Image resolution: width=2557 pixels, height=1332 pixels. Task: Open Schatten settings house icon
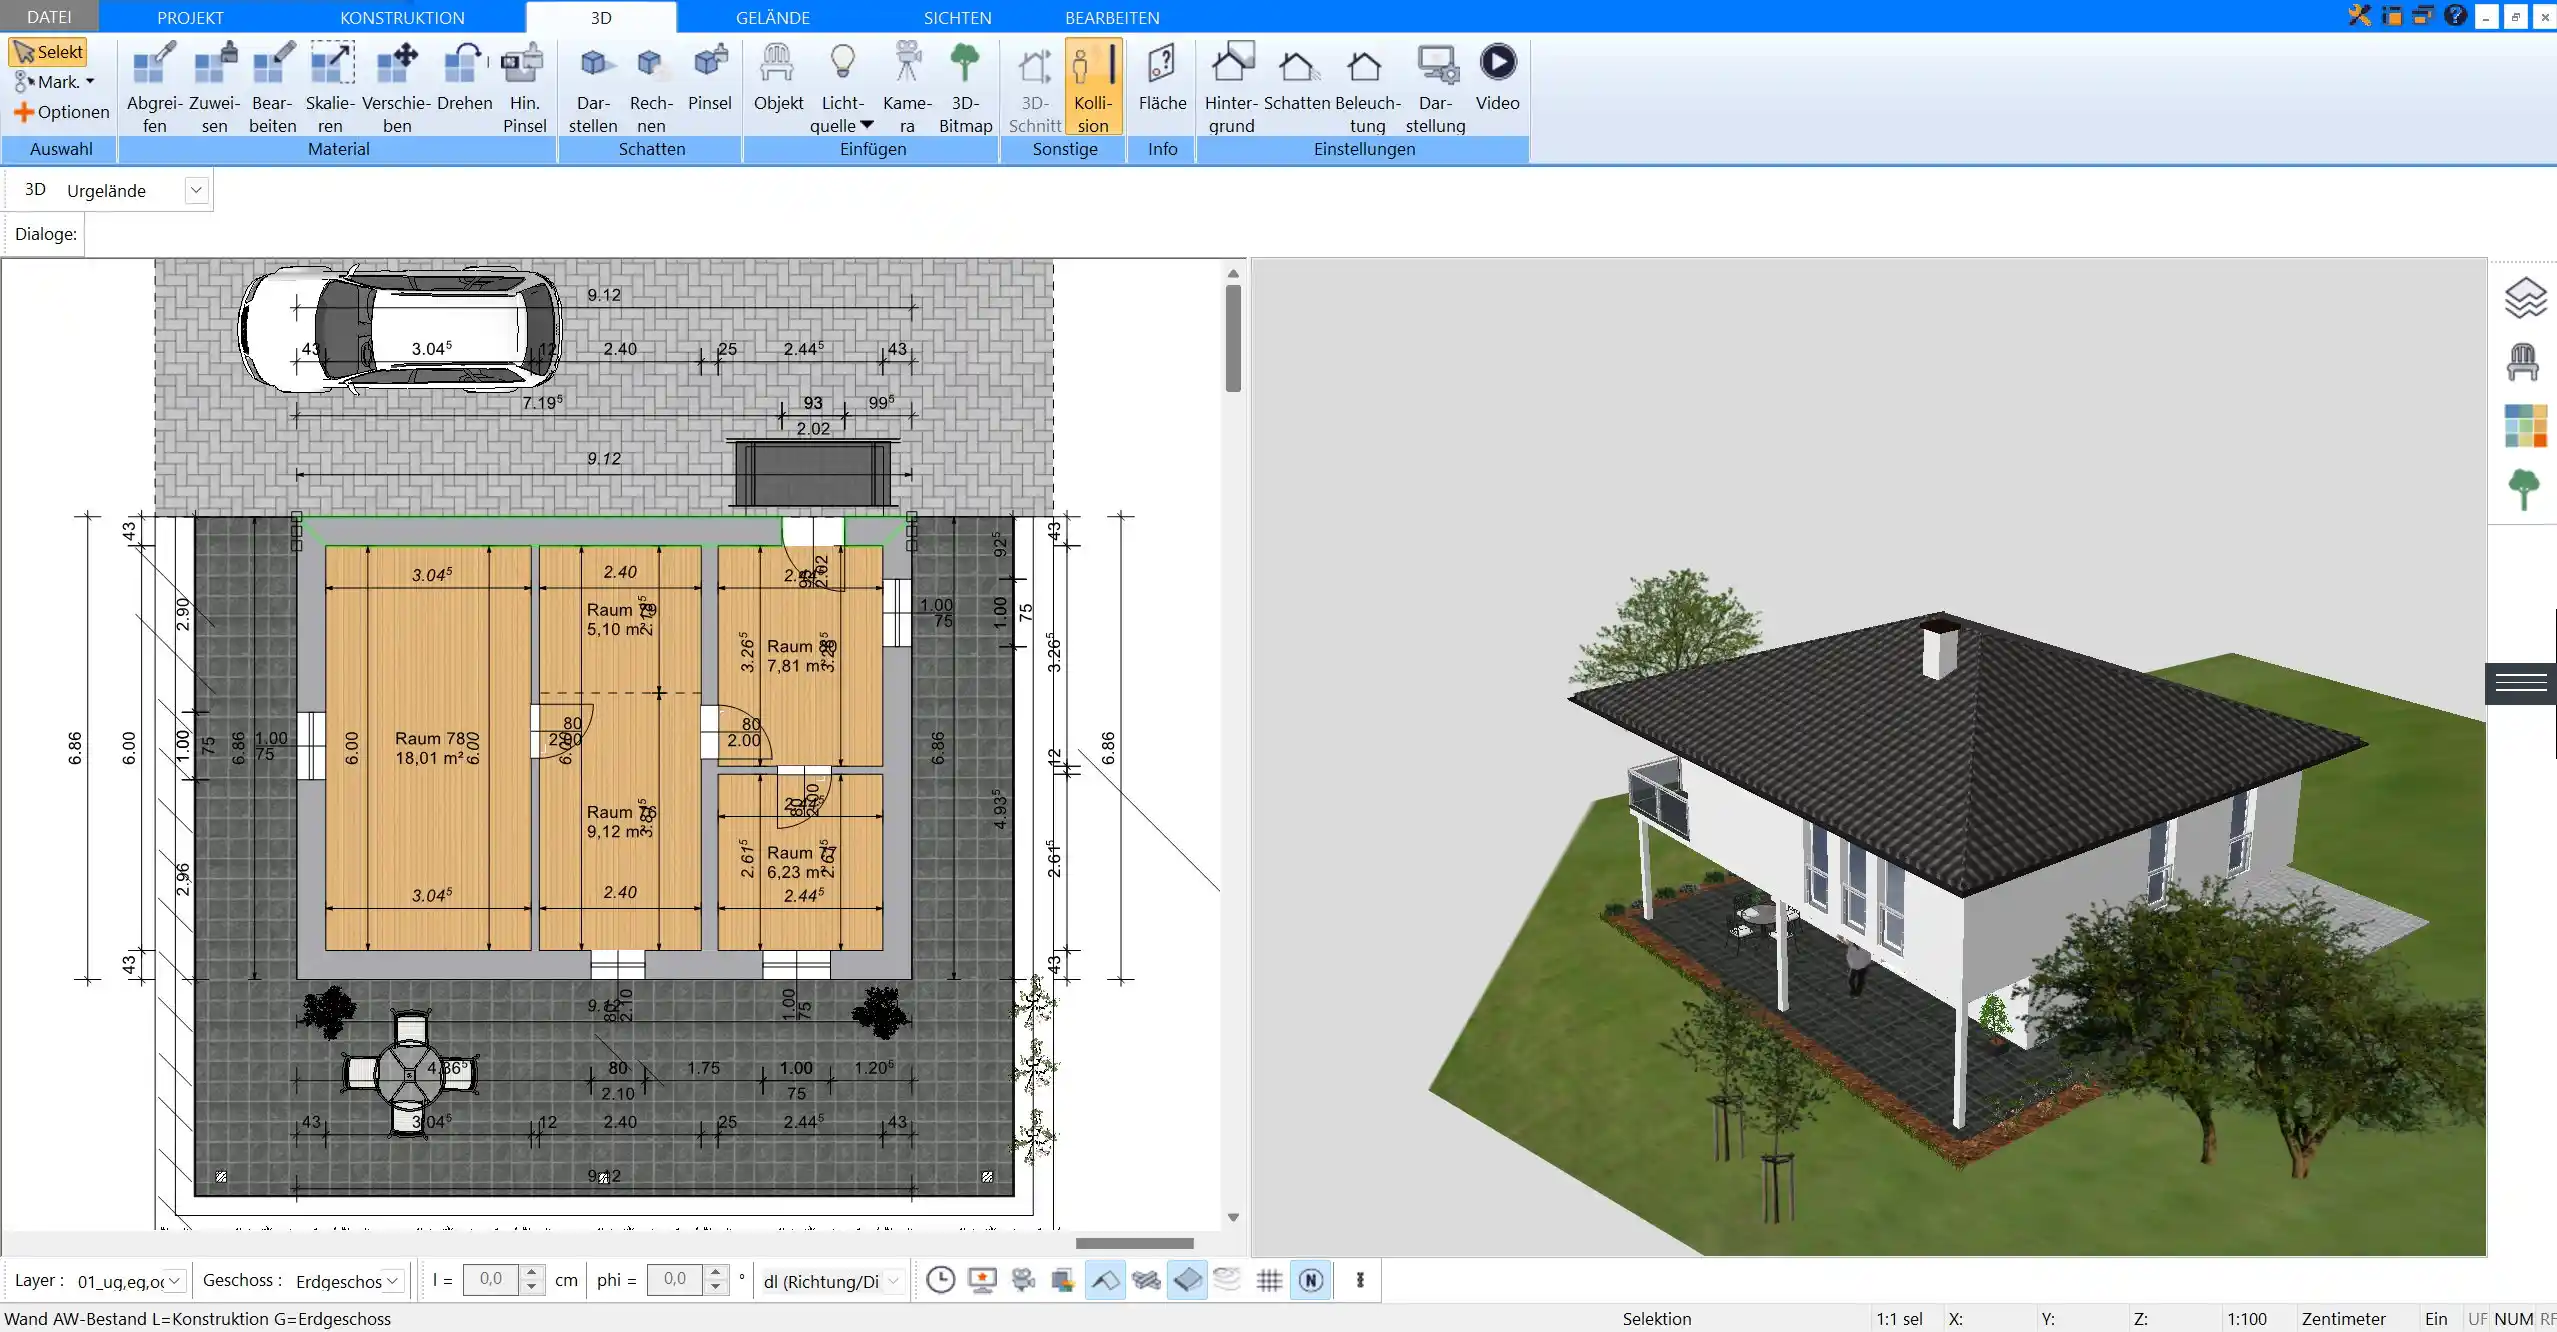pyautogui.click(x=1297, y=76)
